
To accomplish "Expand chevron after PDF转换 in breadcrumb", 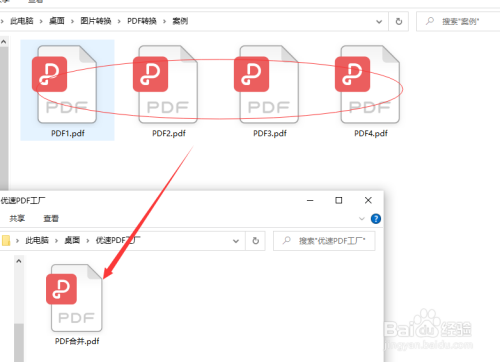I will click(164, 22).
